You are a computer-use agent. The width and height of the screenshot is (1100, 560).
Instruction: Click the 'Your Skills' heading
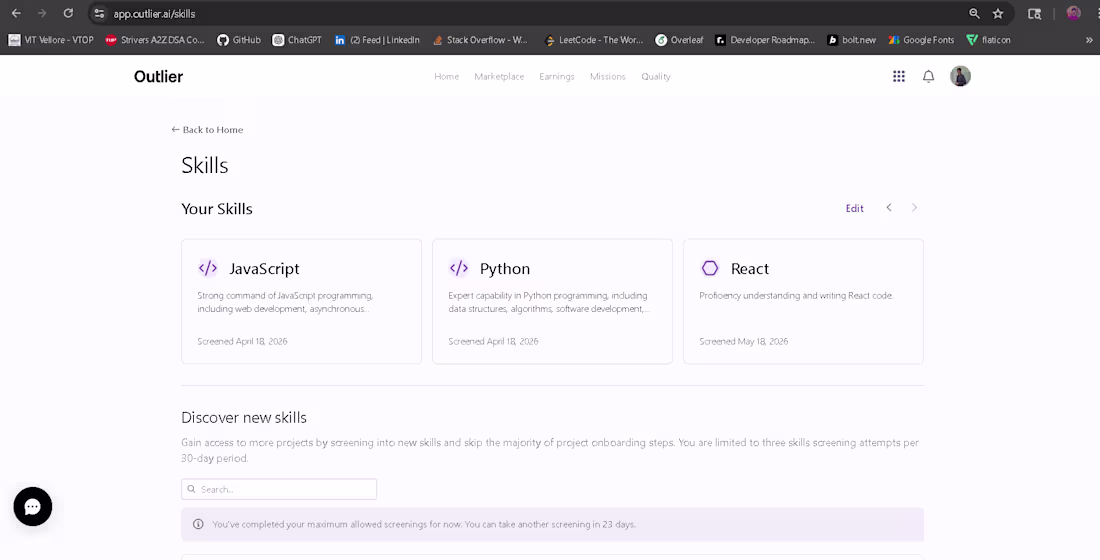(217, 209)
